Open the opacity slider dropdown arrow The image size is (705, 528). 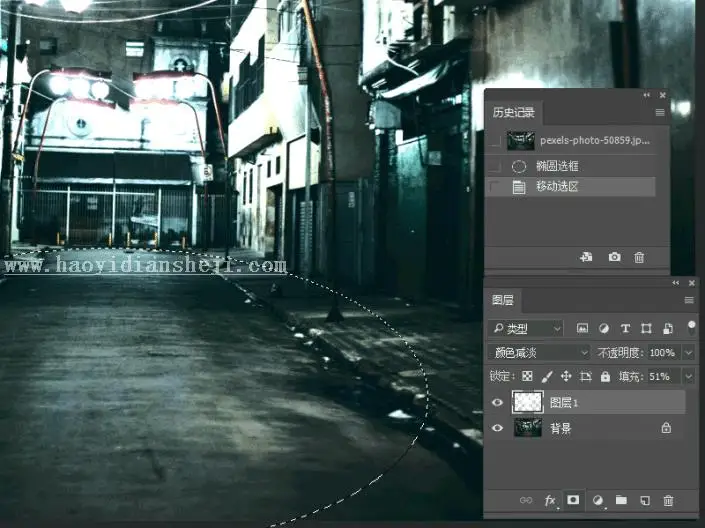pyautogui.click(x=689, y=353)
